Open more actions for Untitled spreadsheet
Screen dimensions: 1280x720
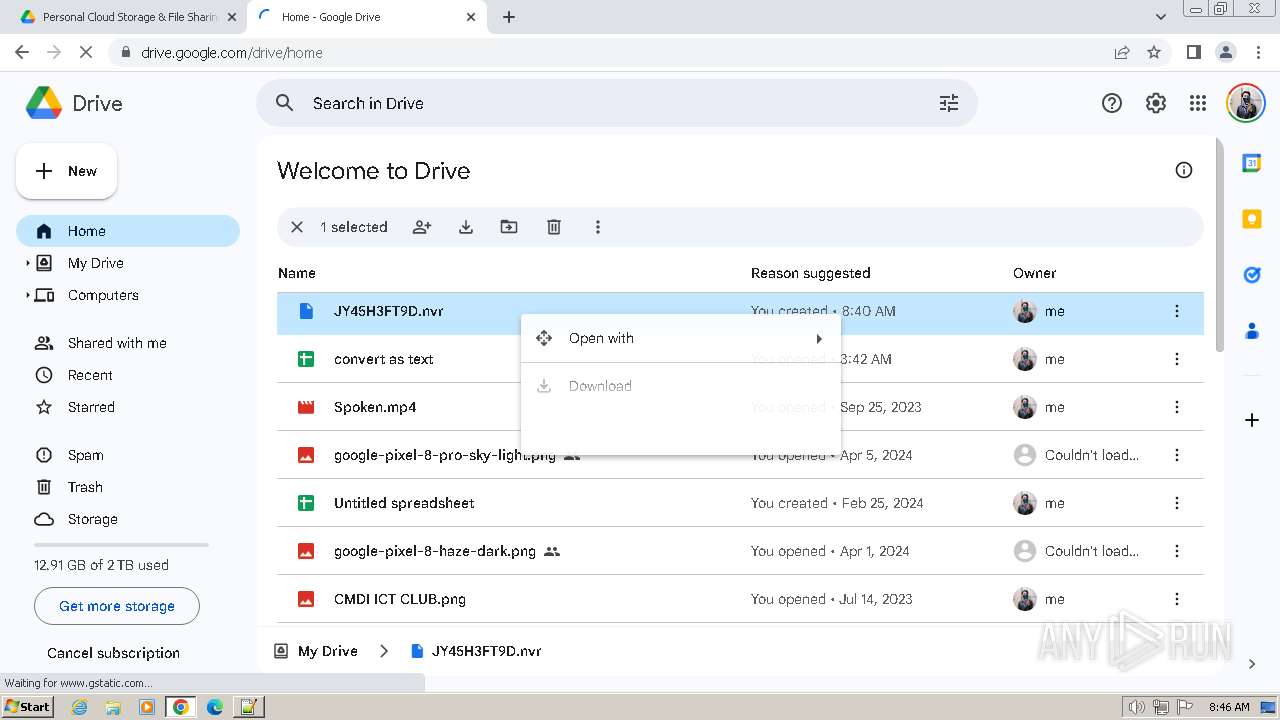pos(1177,503)
